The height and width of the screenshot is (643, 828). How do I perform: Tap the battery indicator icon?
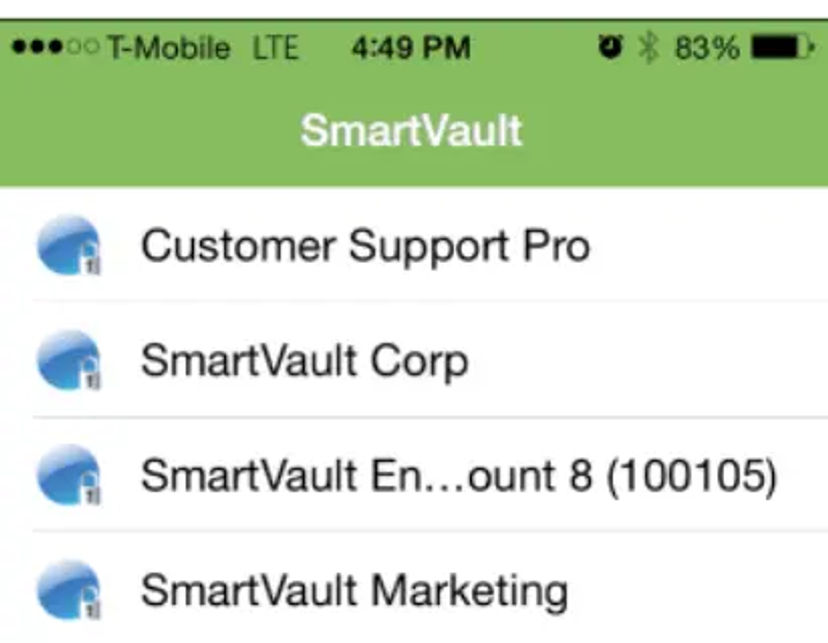click(782, 47)
